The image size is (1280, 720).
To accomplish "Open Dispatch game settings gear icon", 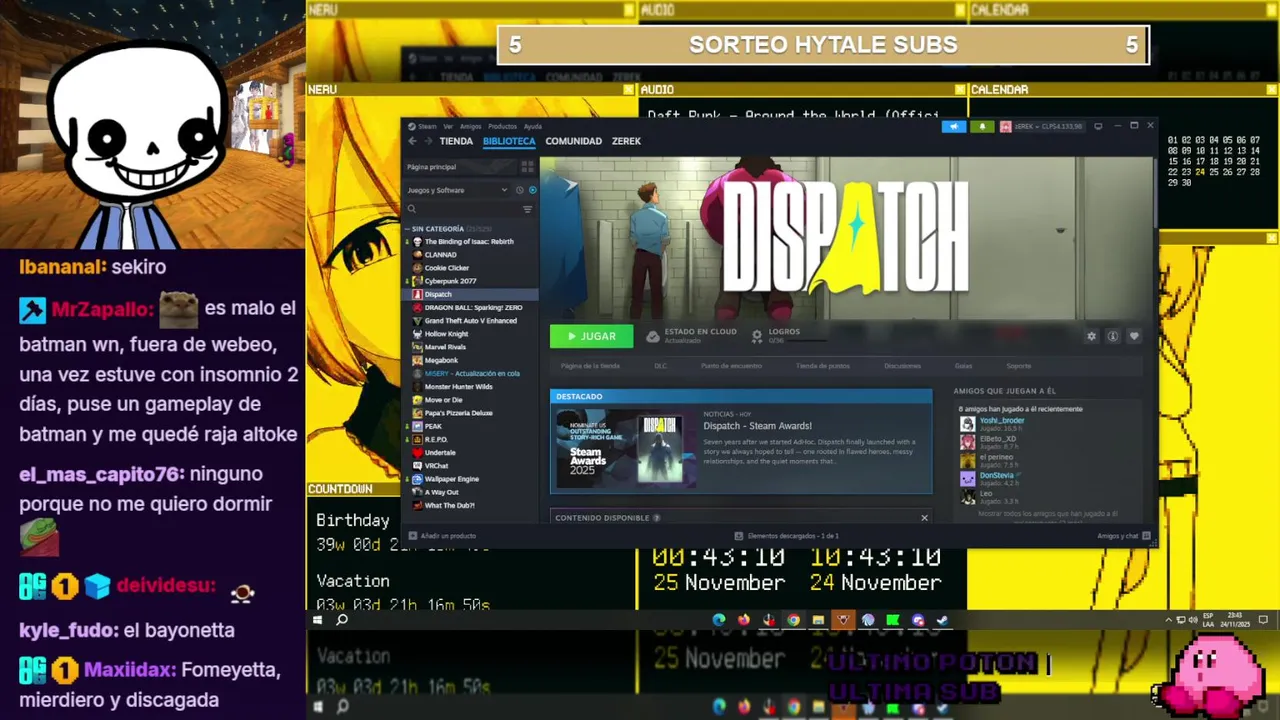I will [x=1091, y=336].
